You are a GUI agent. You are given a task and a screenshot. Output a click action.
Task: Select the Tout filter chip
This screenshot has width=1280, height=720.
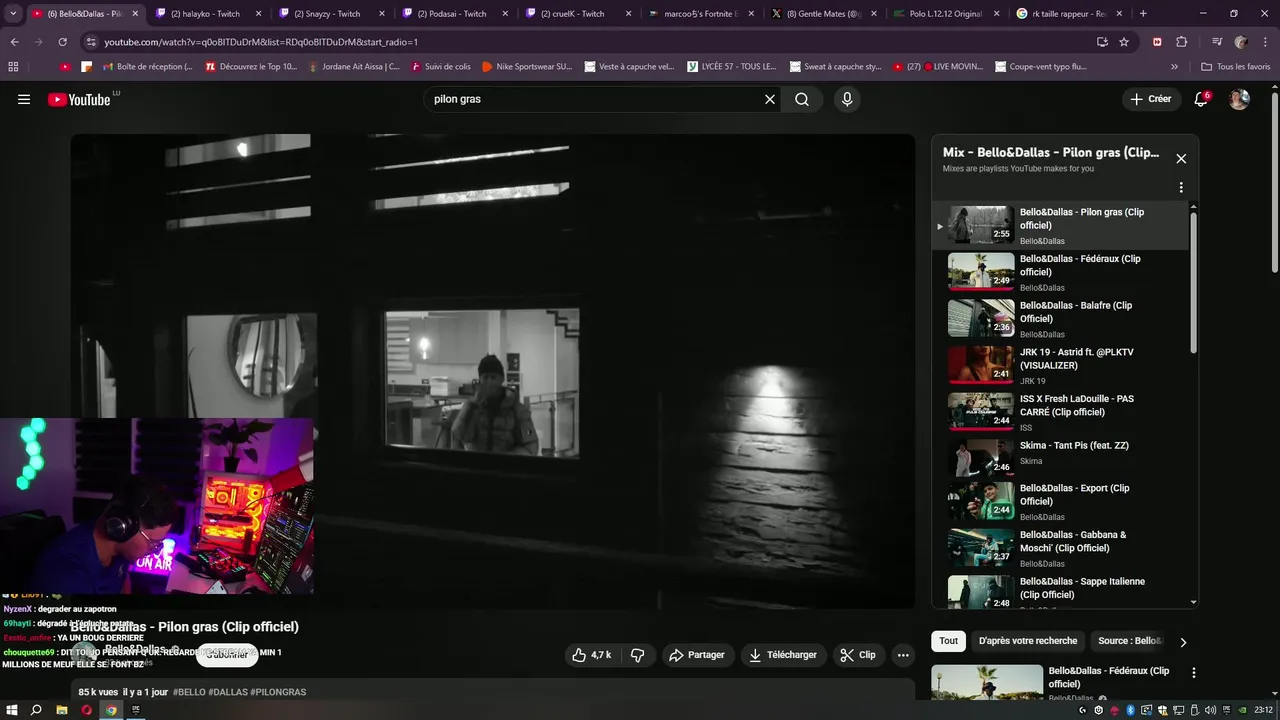[x=949, y=641]
